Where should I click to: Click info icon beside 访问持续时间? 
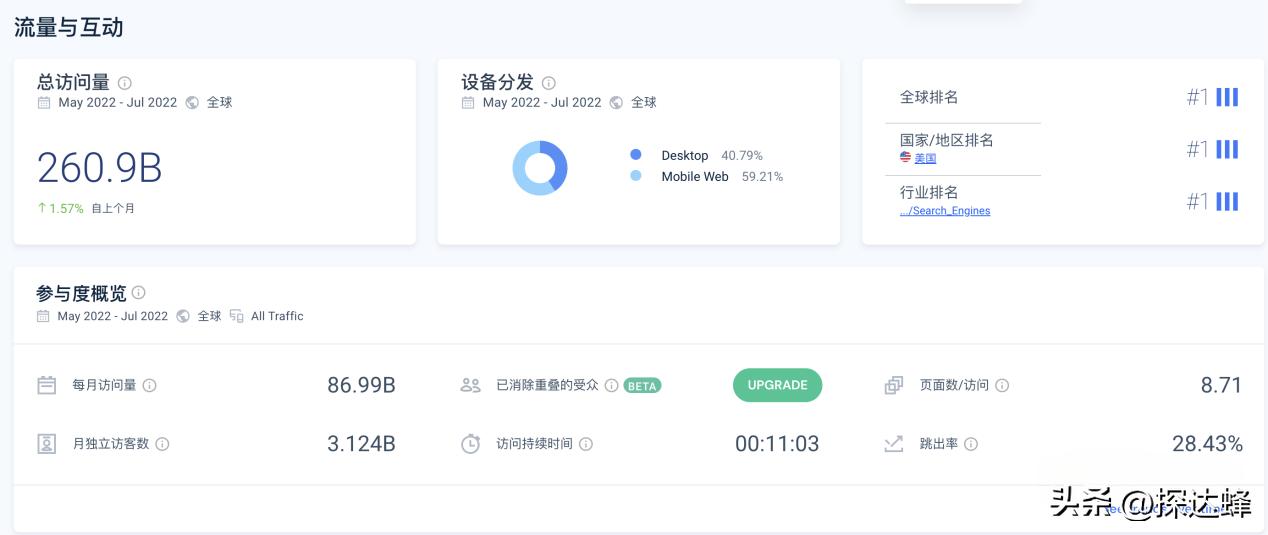pyautogui.click(x=586, y=444)
